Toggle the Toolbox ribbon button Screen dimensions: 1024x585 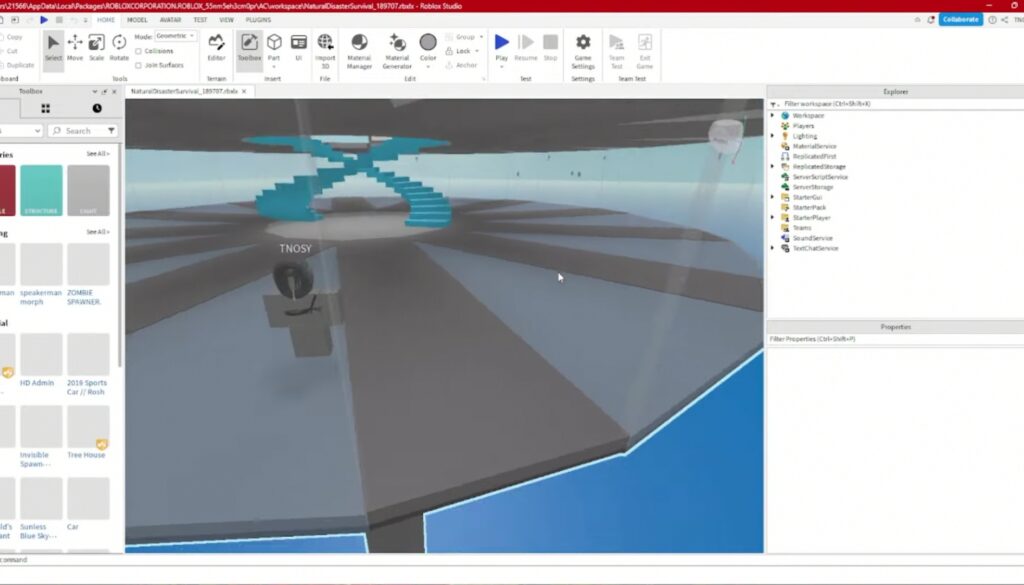(x=249, y=48)
